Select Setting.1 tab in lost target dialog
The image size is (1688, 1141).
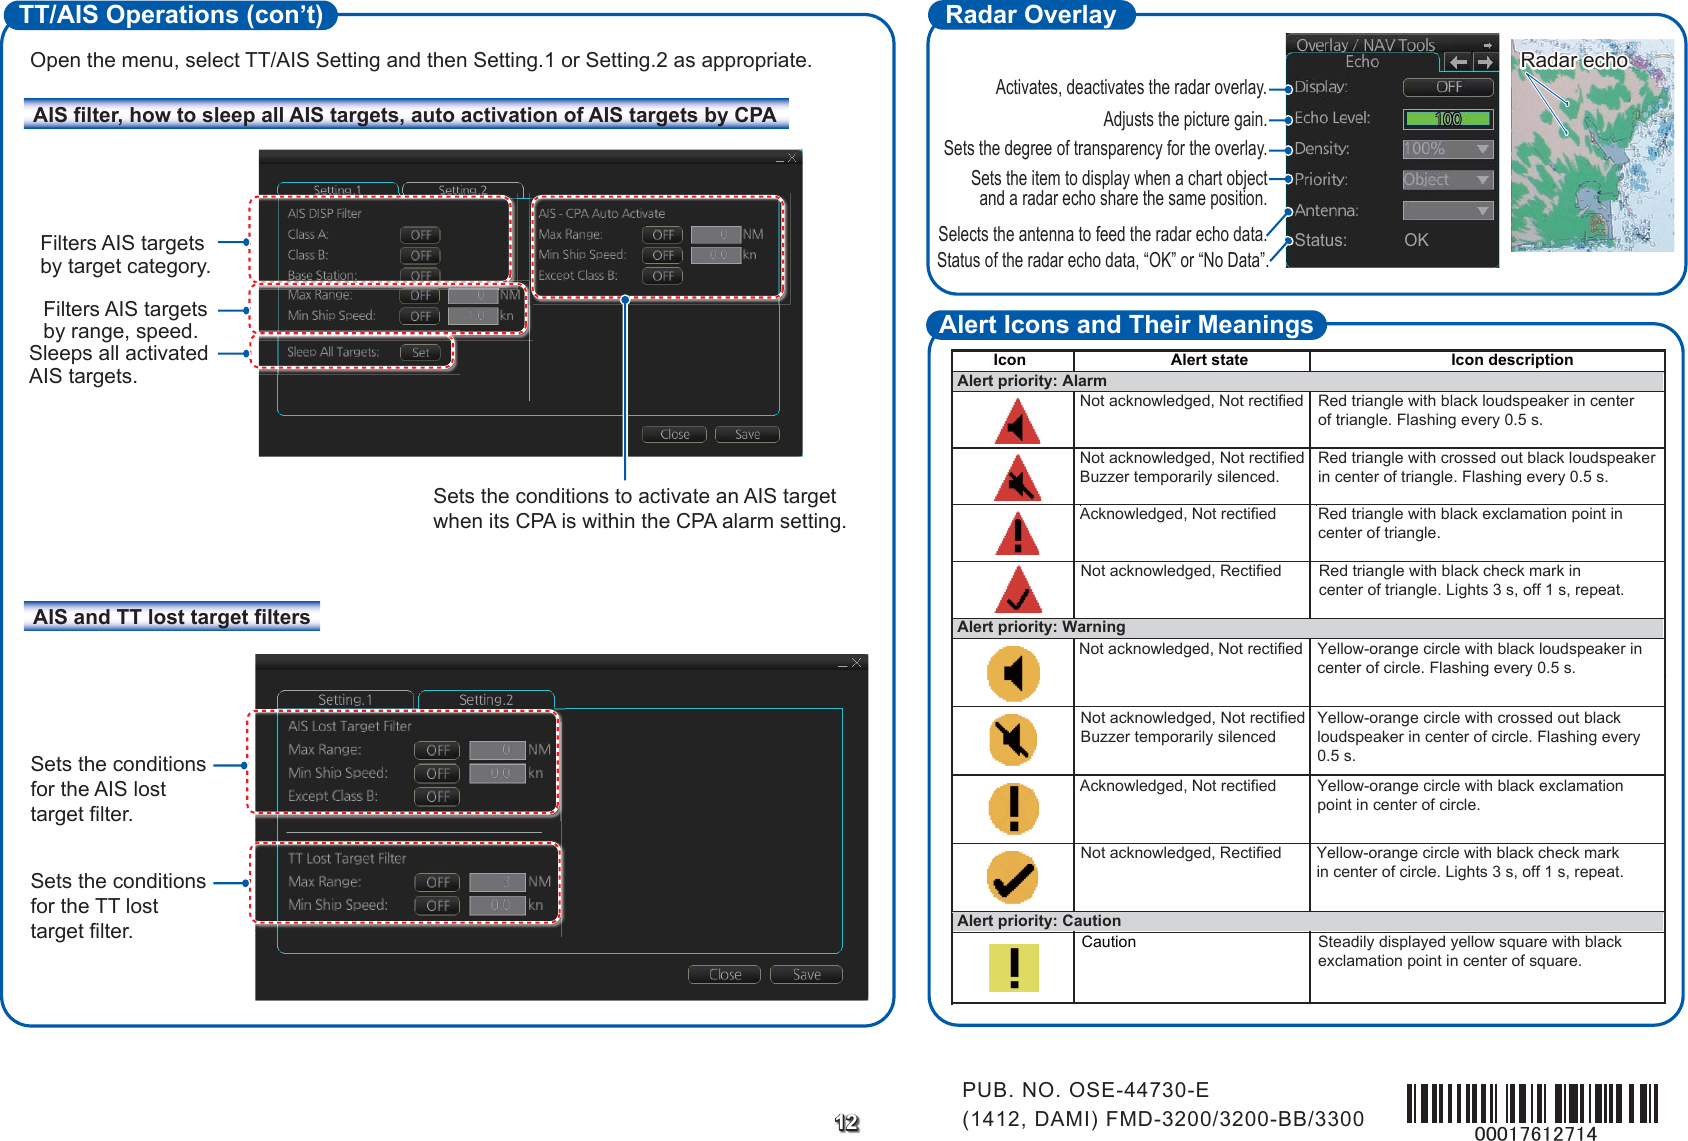coord(345,699)
